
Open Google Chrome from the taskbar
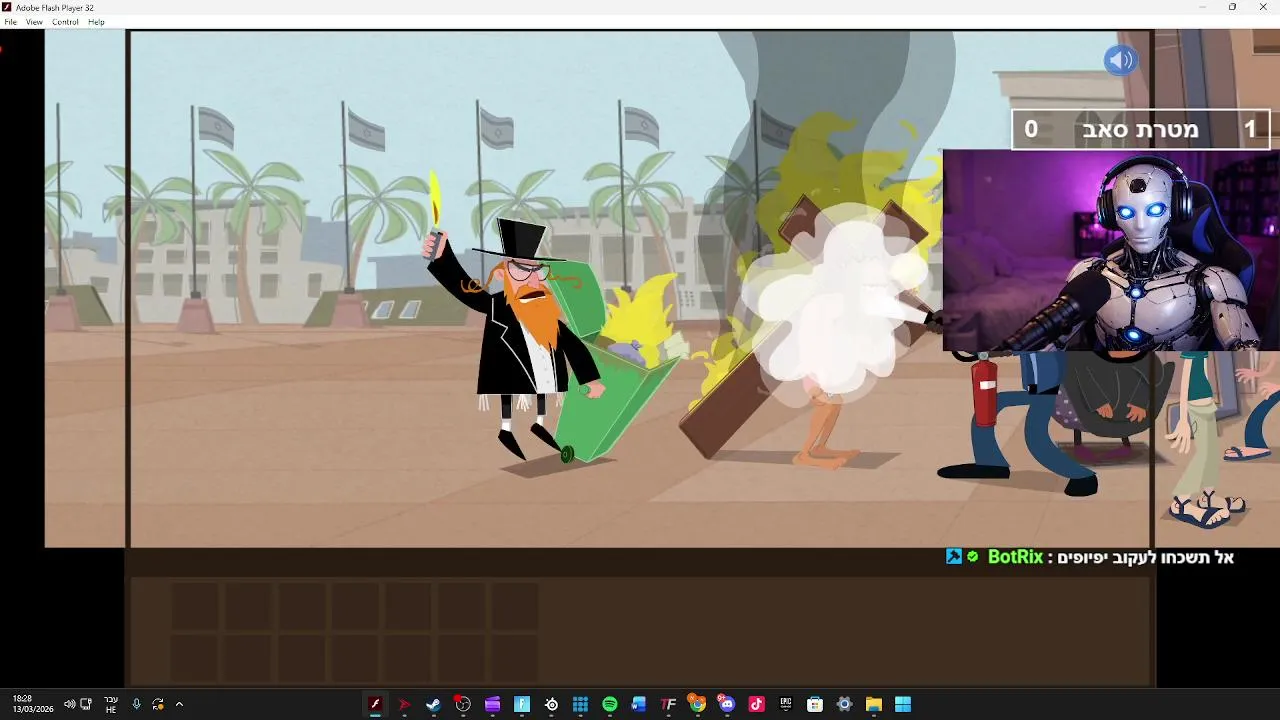pos(697,704)
